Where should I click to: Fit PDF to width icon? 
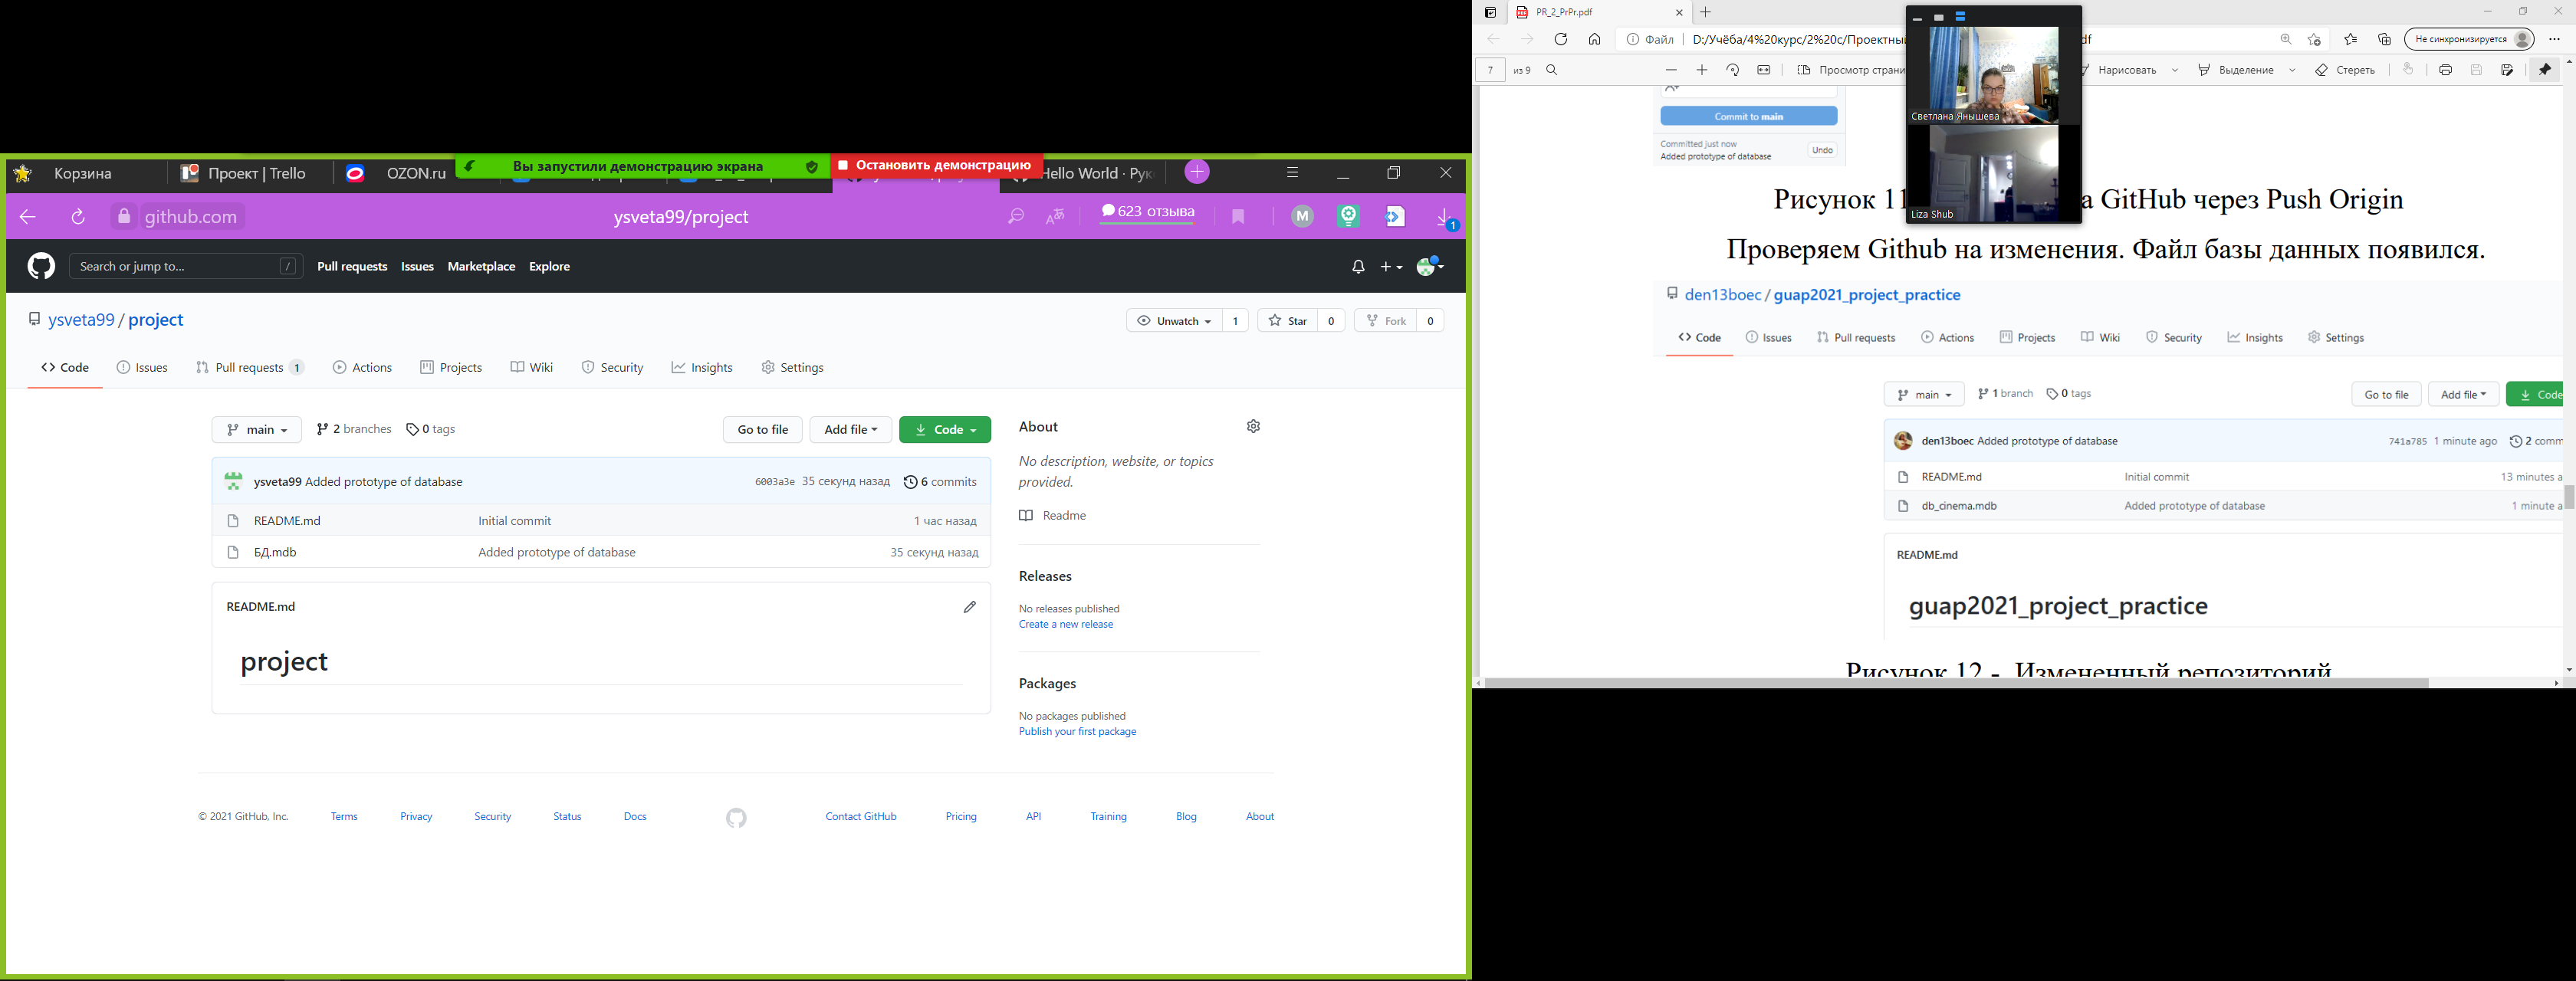[x=1764, y=70]
